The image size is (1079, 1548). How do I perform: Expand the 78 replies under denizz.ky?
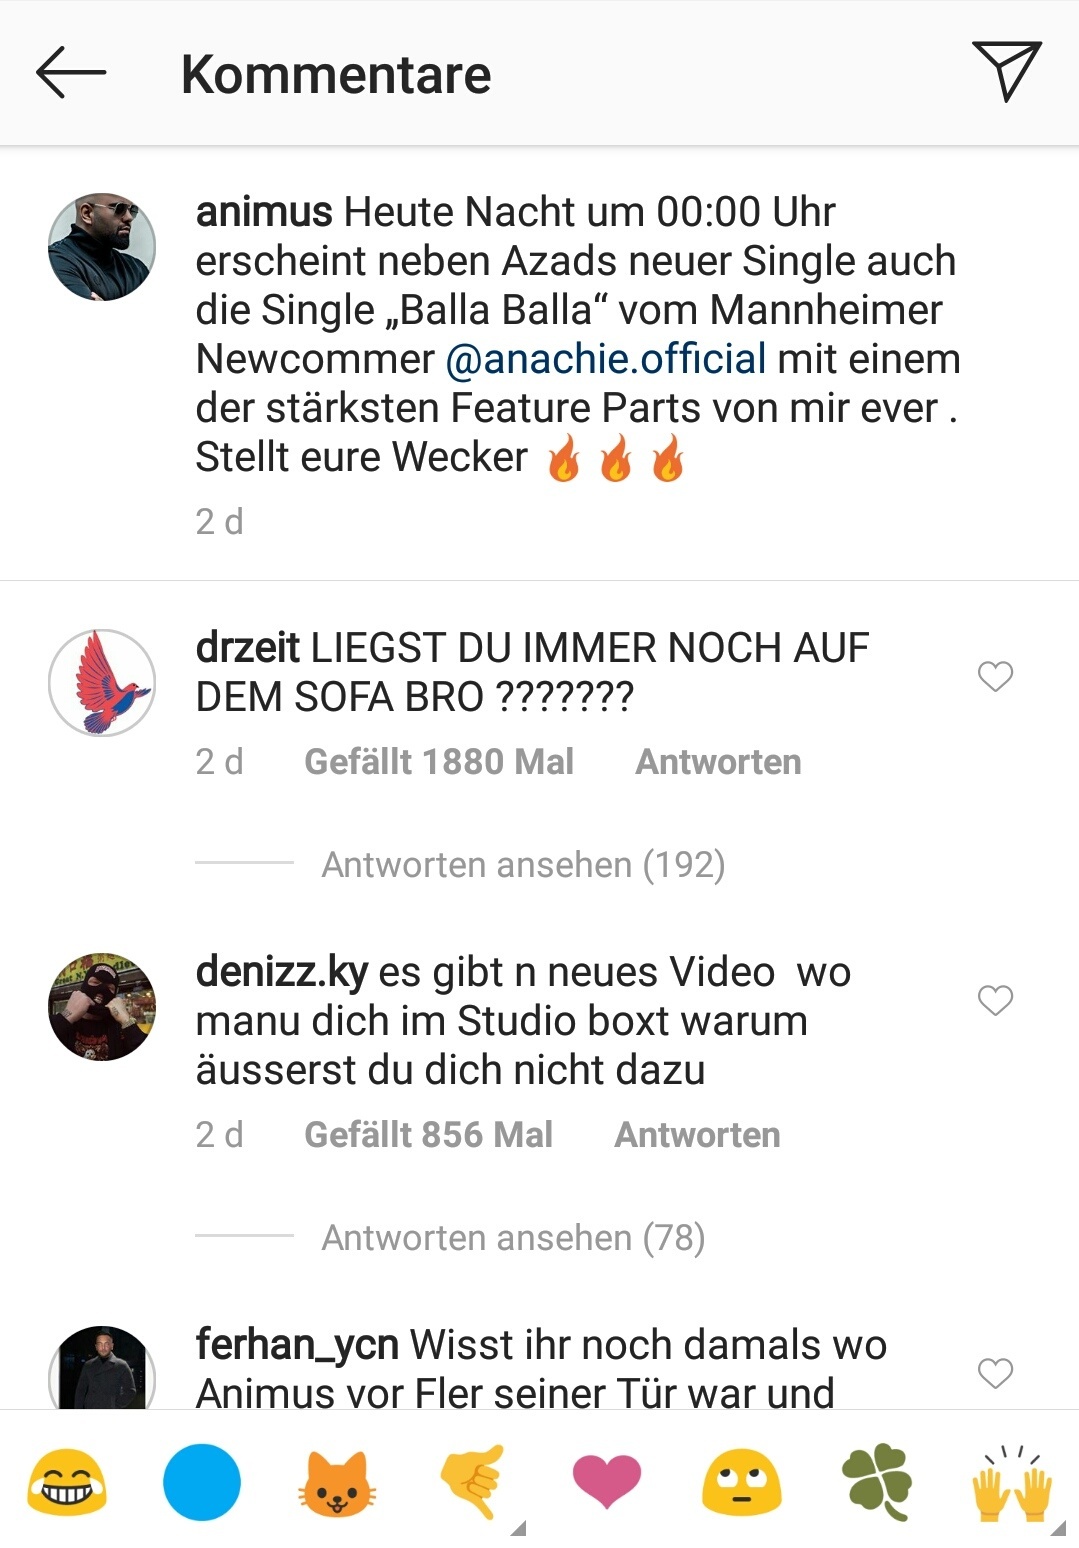(513, 1238)
